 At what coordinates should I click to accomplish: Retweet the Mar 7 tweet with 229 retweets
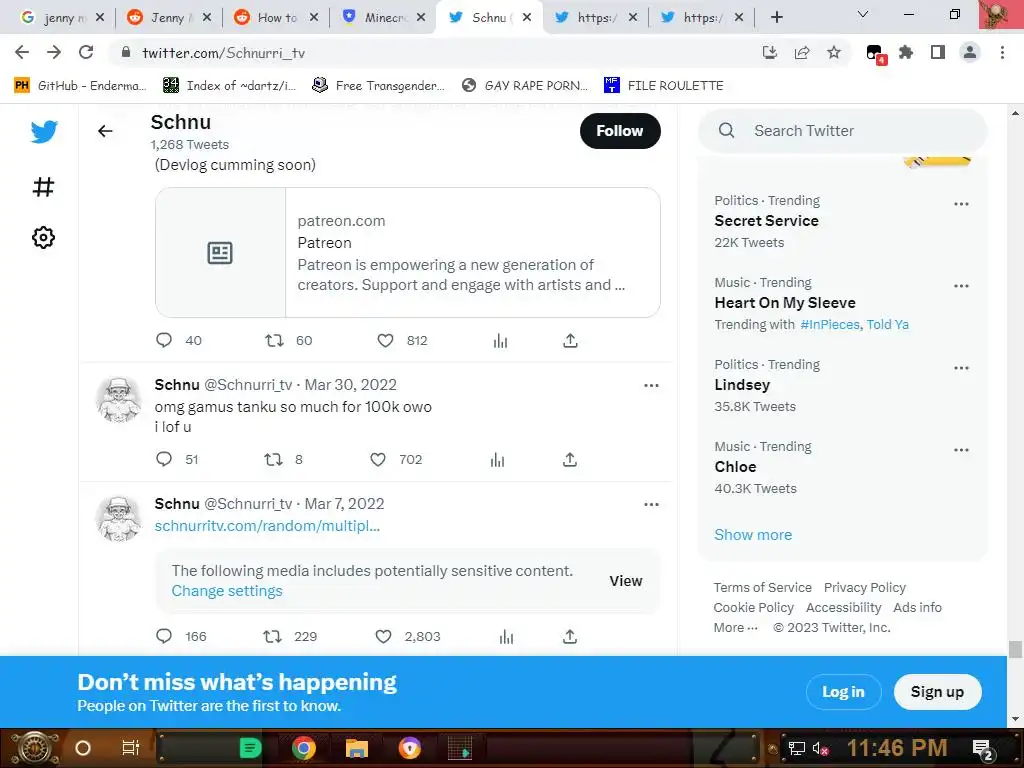click(272, 636)
